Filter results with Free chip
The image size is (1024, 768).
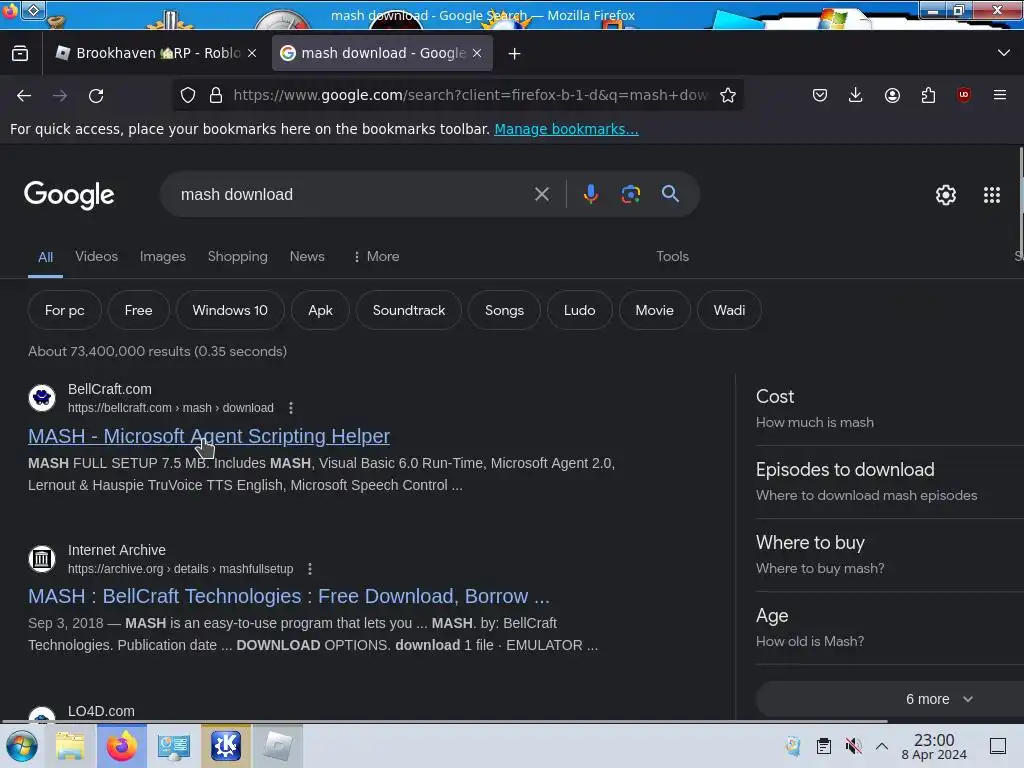(x=138, y=310)
